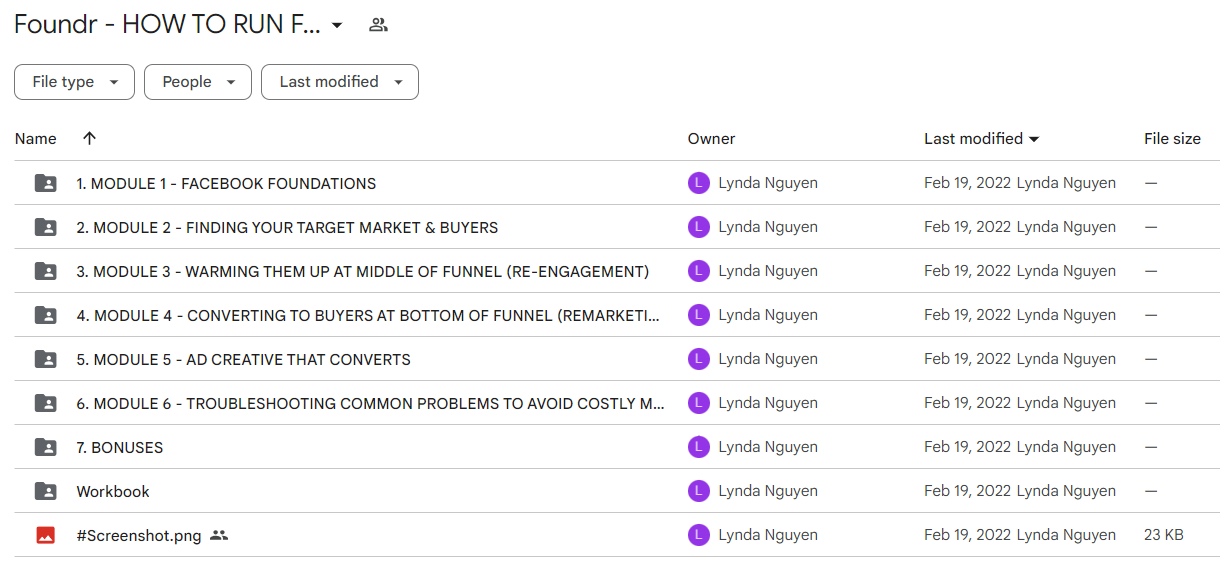Click owner avatar in the Module 5 row
The height and width of the screenshot is (572, 1220).
coord(698,359)
